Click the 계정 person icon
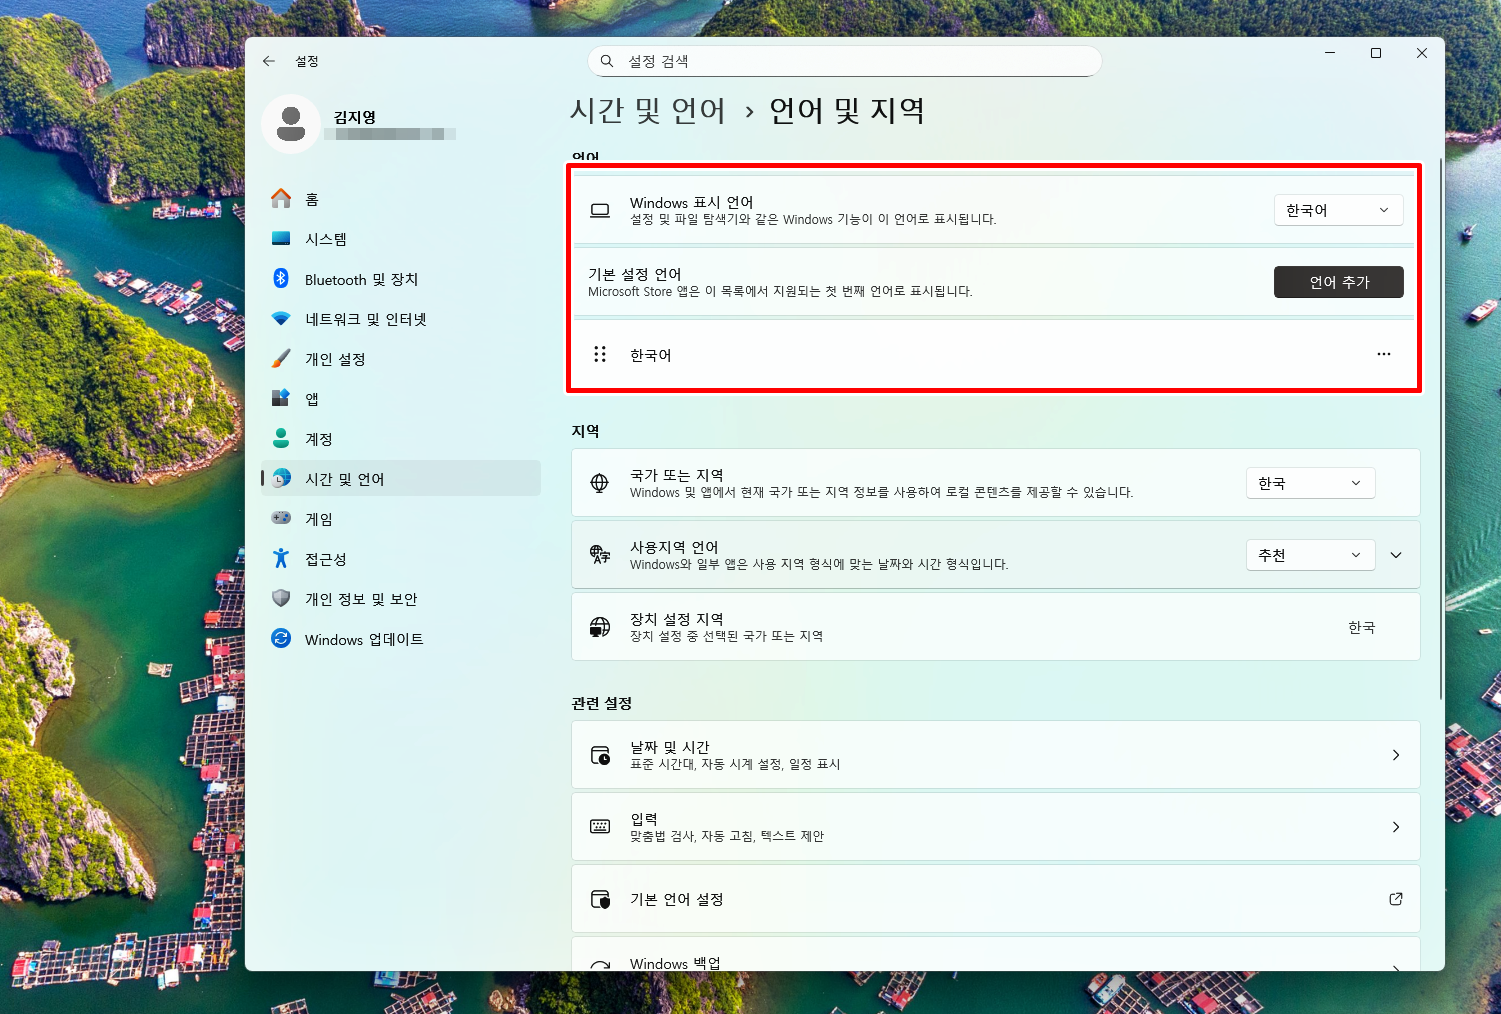This screenshot has height=1014, width=1501. 281,439
